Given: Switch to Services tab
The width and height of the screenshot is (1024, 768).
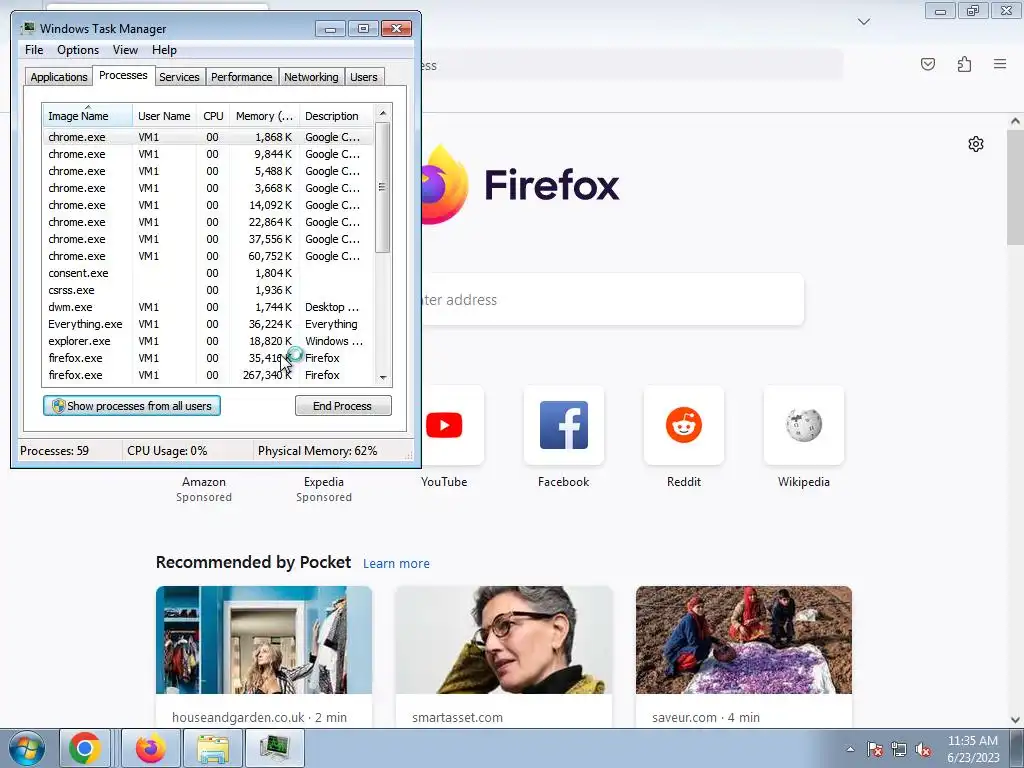Looking at the screenshot, I should point(179,76).
